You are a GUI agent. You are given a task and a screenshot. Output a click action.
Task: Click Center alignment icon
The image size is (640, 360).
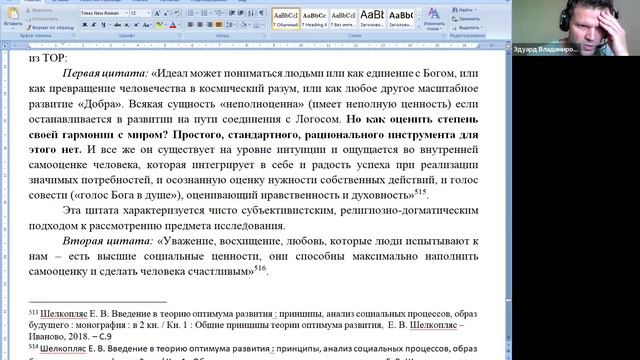(200, 25)
